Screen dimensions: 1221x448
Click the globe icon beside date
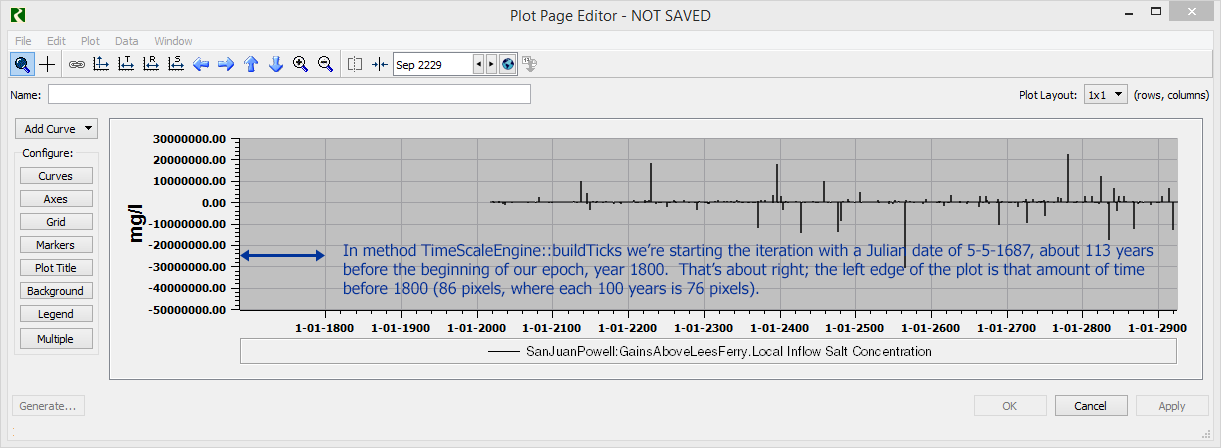(508, 64)
